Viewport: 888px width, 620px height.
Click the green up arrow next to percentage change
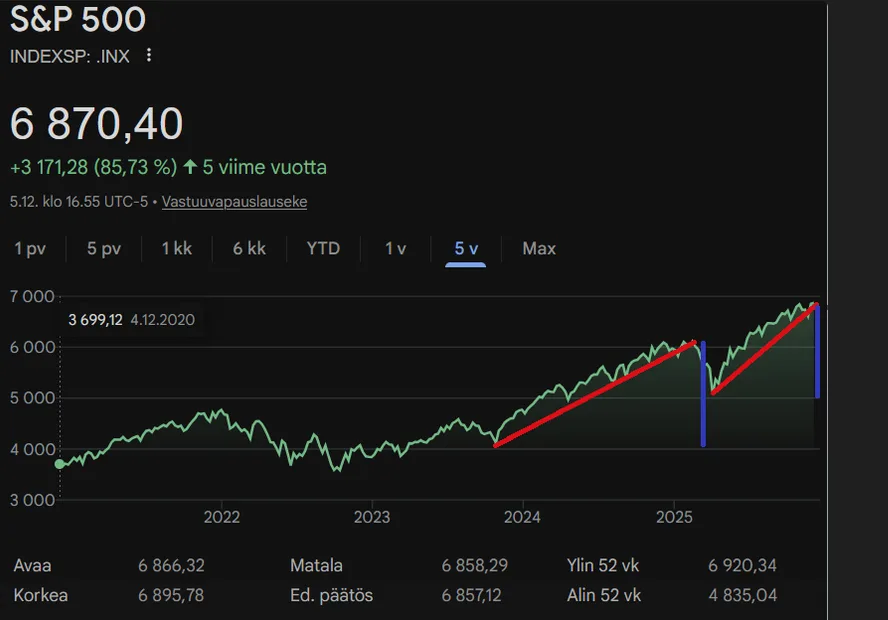click(x=190, y=167)
